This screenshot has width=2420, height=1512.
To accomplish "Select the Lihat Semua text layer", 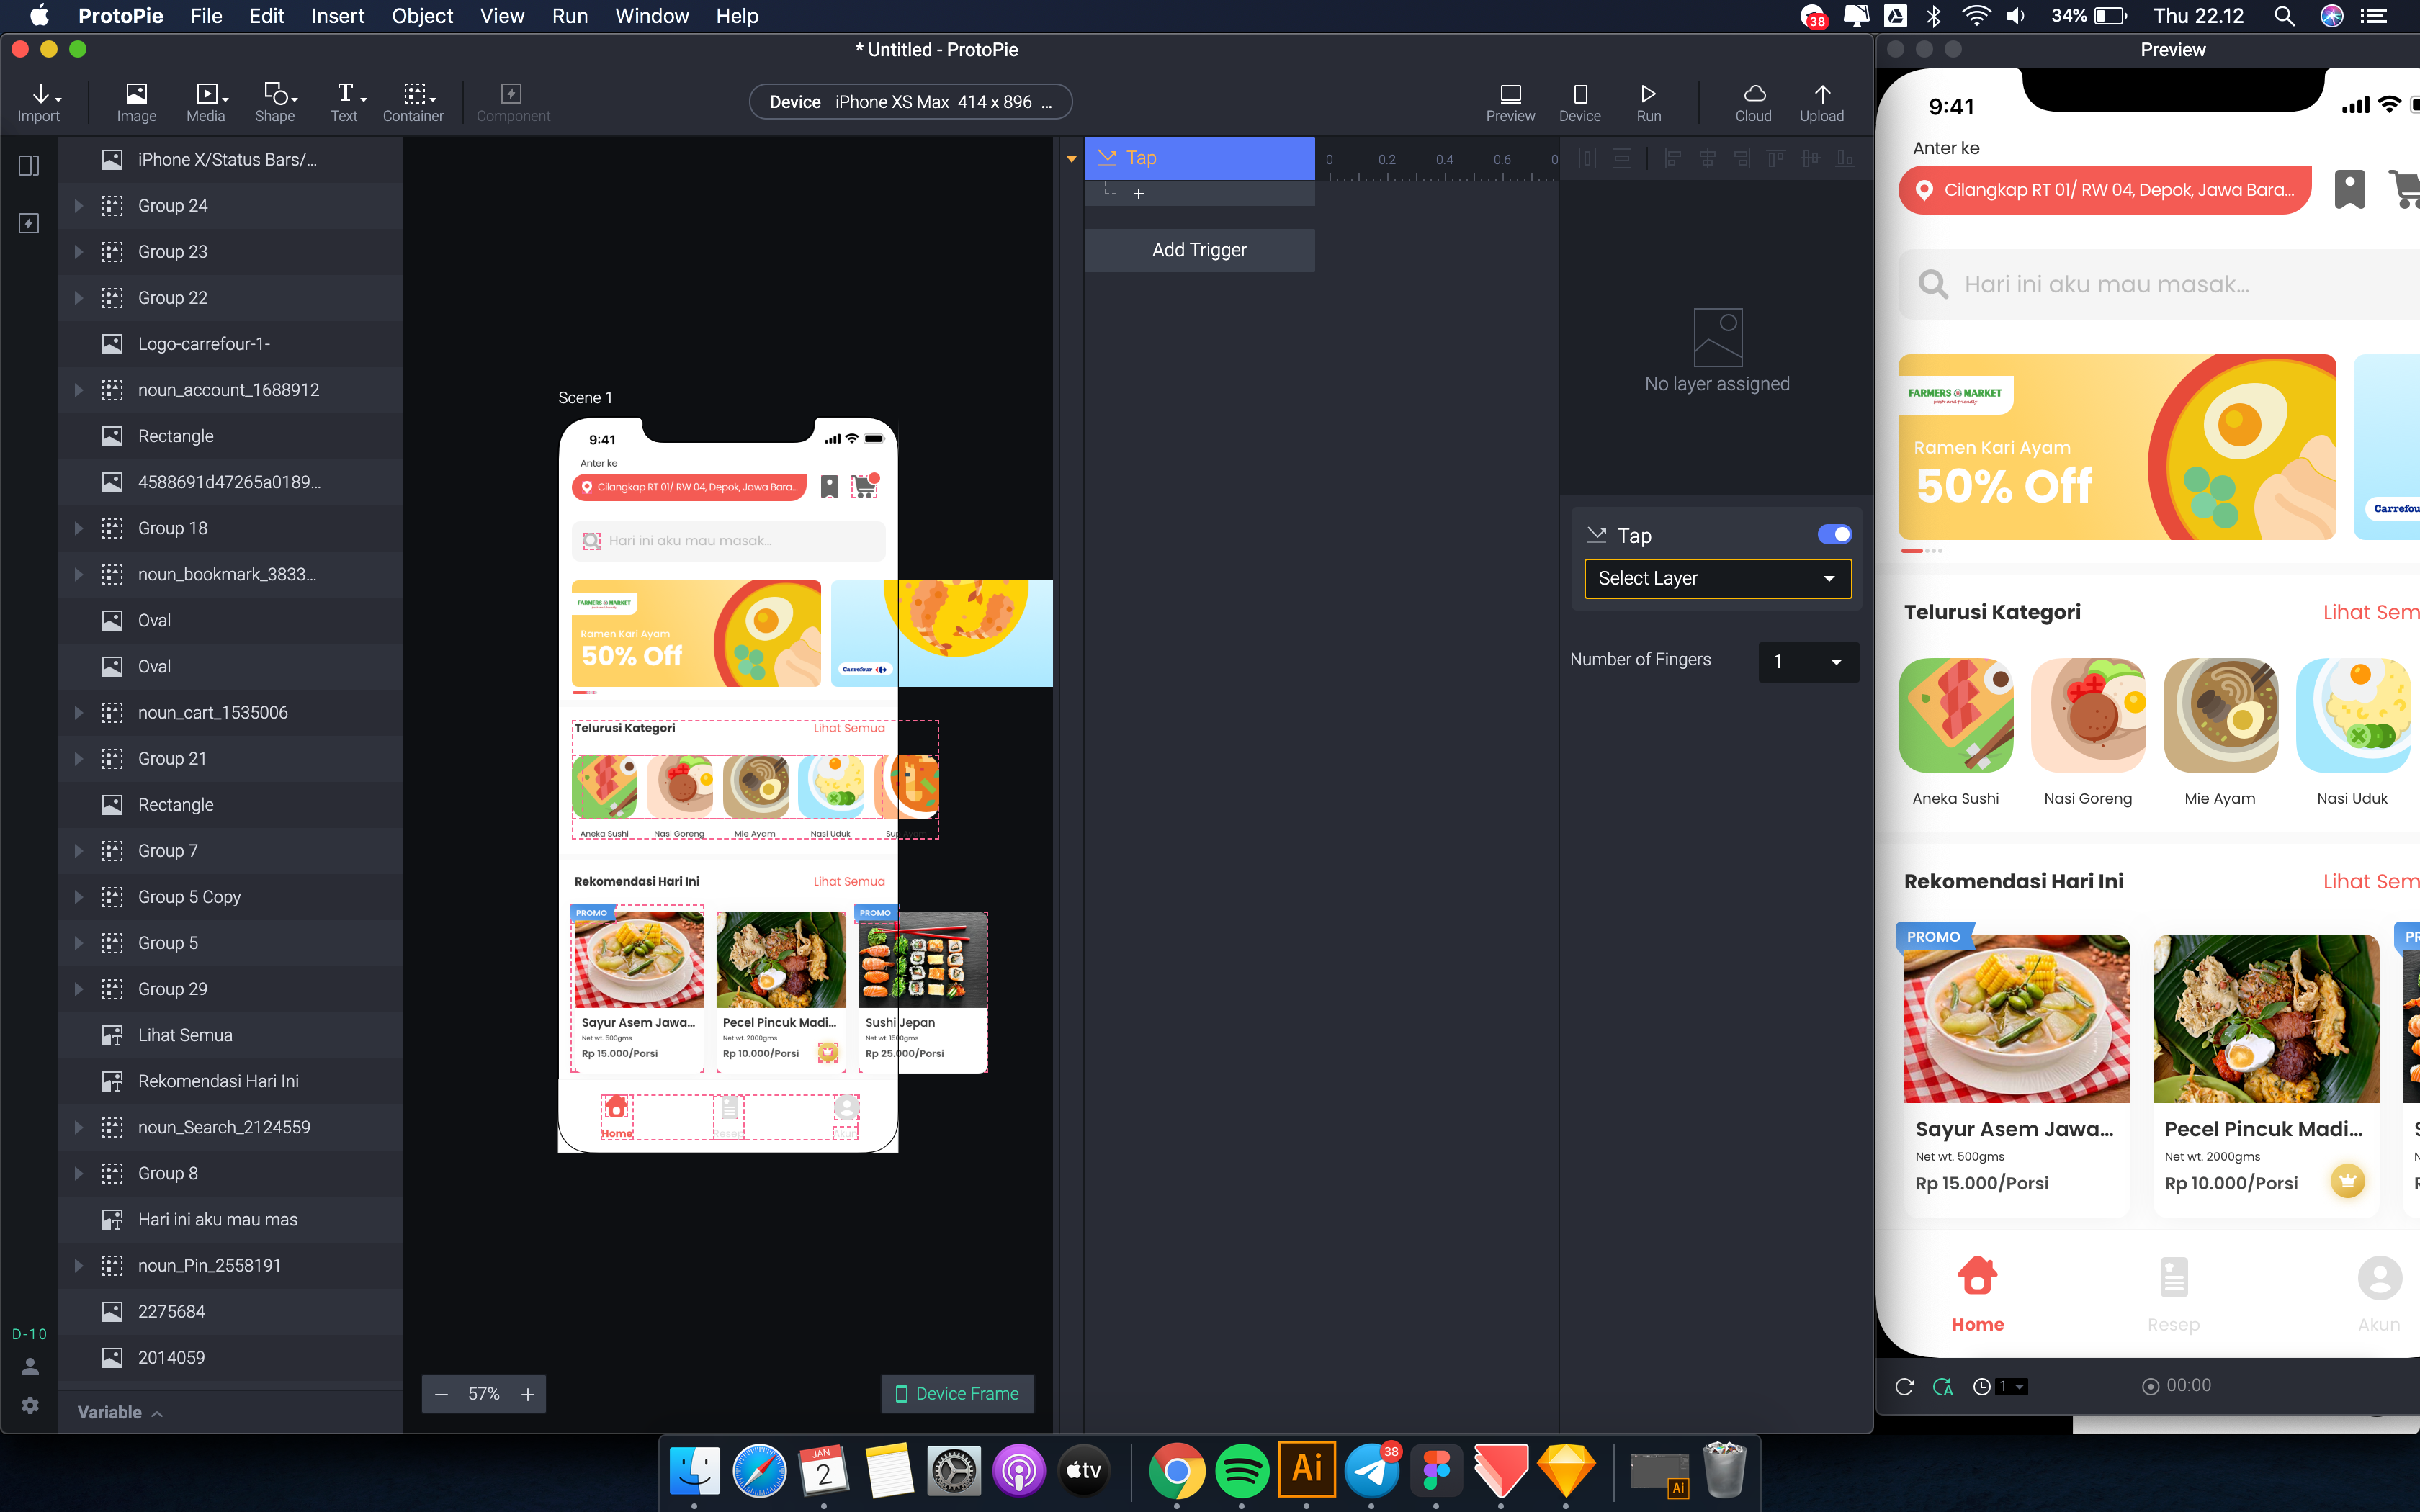I will 231,1035.
